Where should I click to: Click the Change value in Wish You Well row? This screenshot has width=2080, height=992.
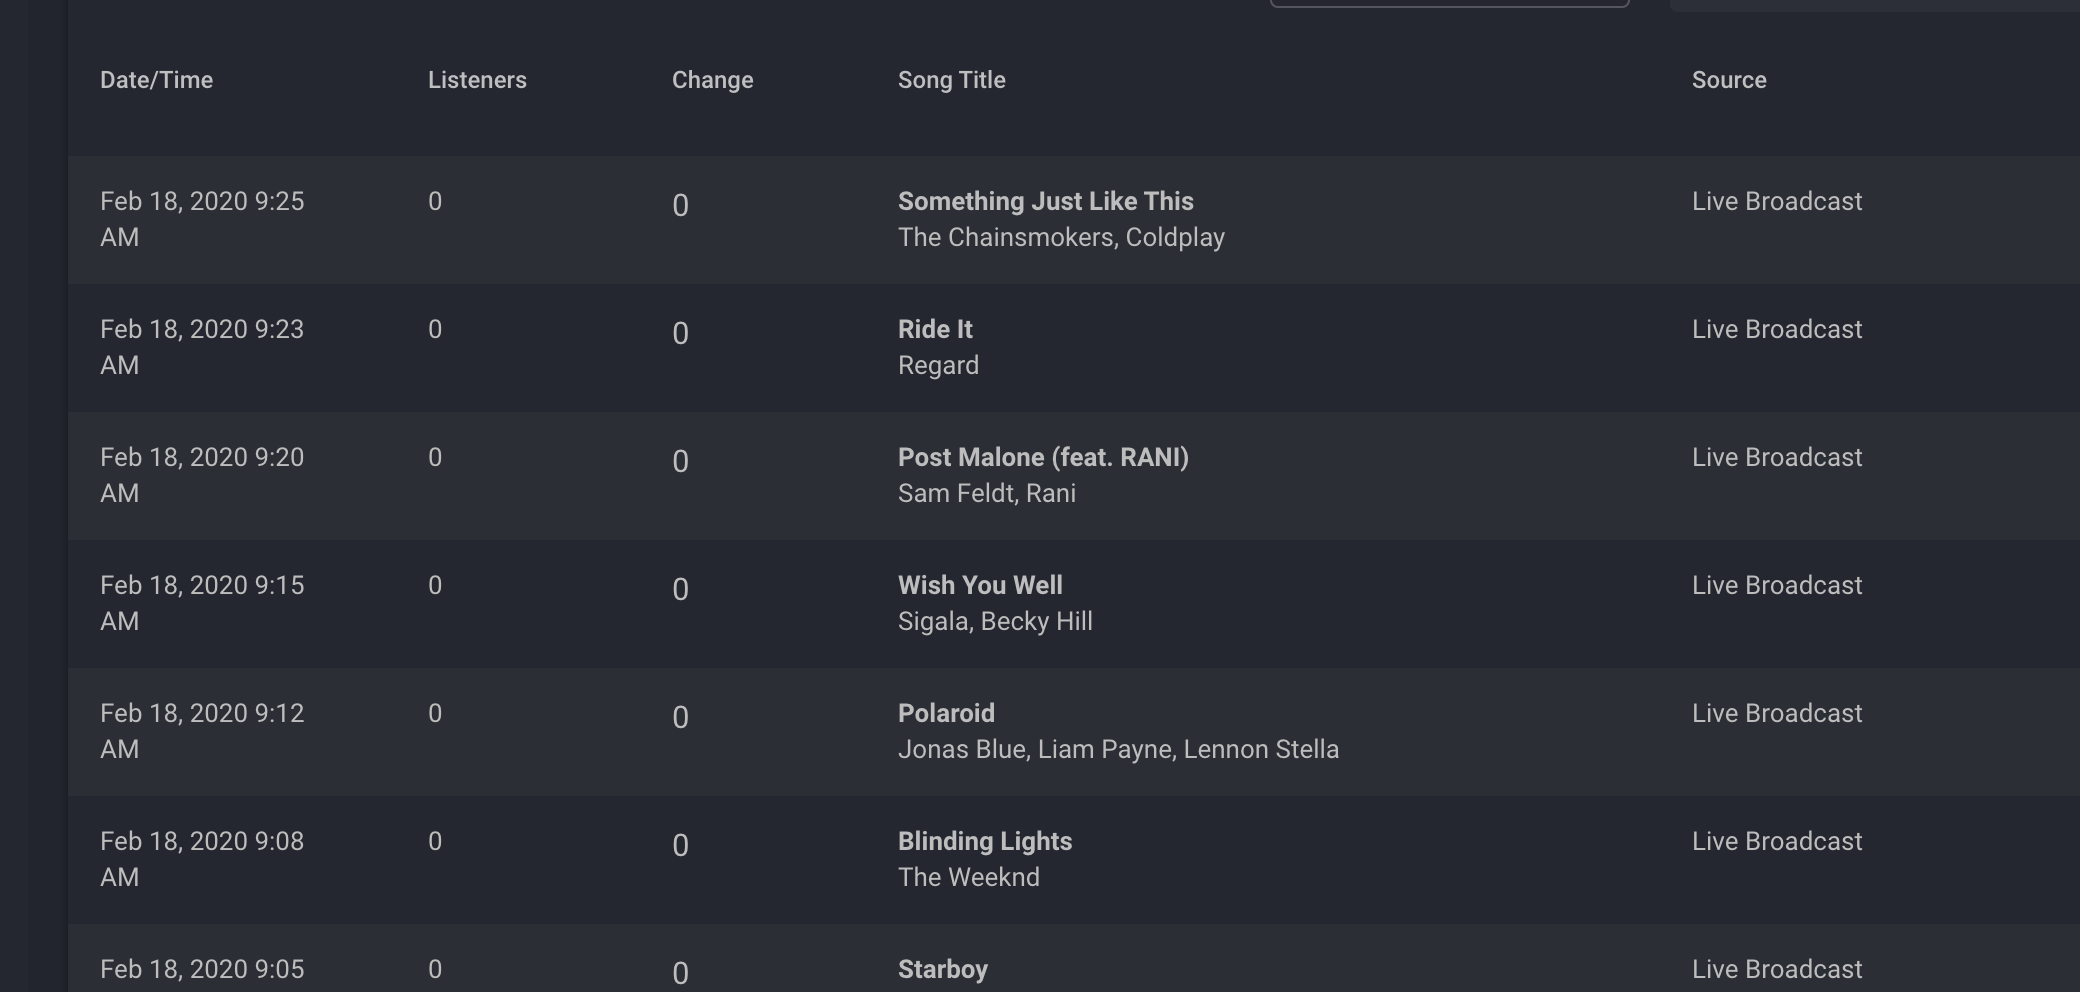tap(680, 589)
